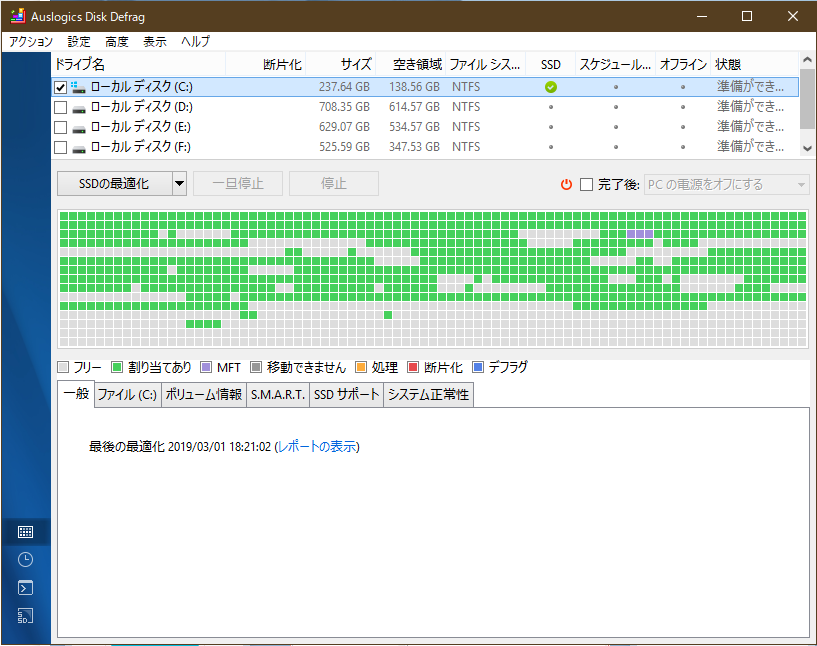This screenshot has height=646, width=817.
Task: Click the 停止 button
Action: click(334, 183)
